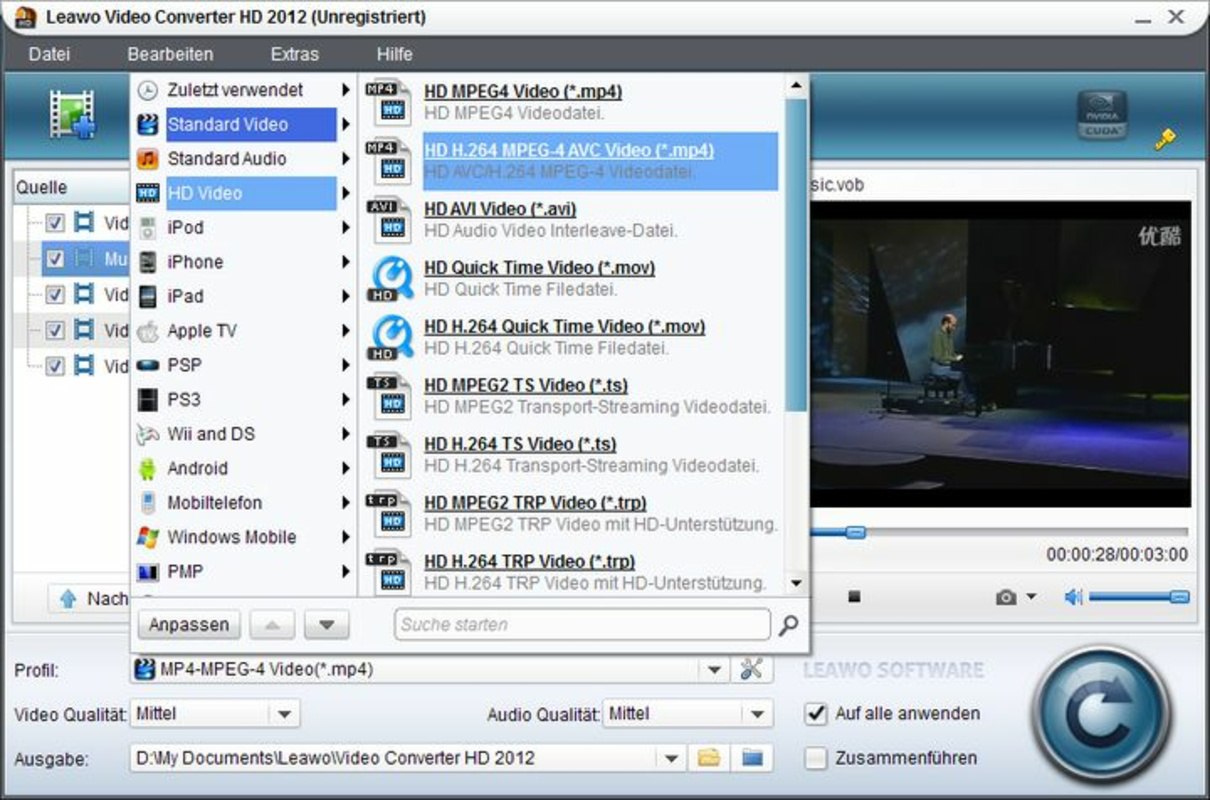
Task: Click the Standard Audio category icon
Action: click(x=148, y=159)
